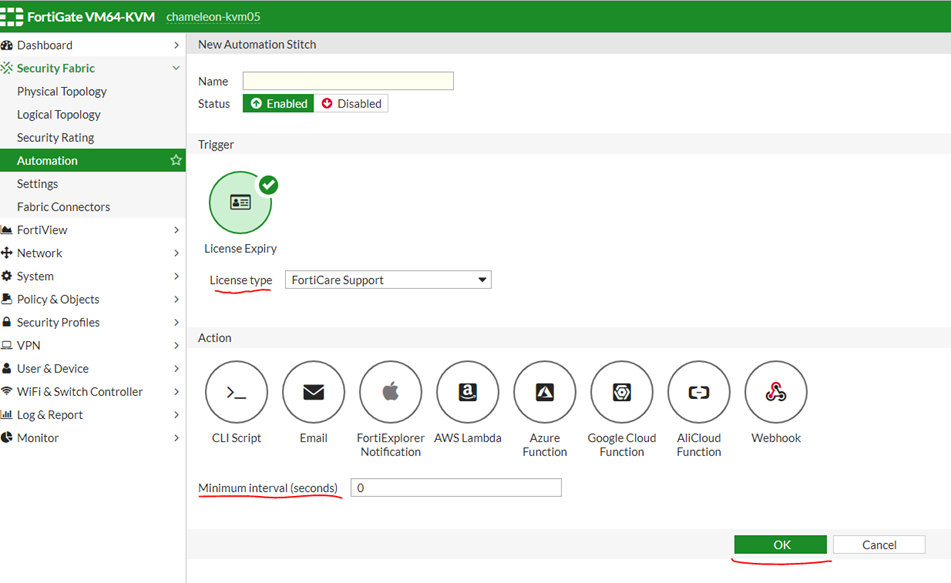This screenshot has width=951, height=583.
Task: Click the FortiGate logo icon
Action: (x=12, y=17)
